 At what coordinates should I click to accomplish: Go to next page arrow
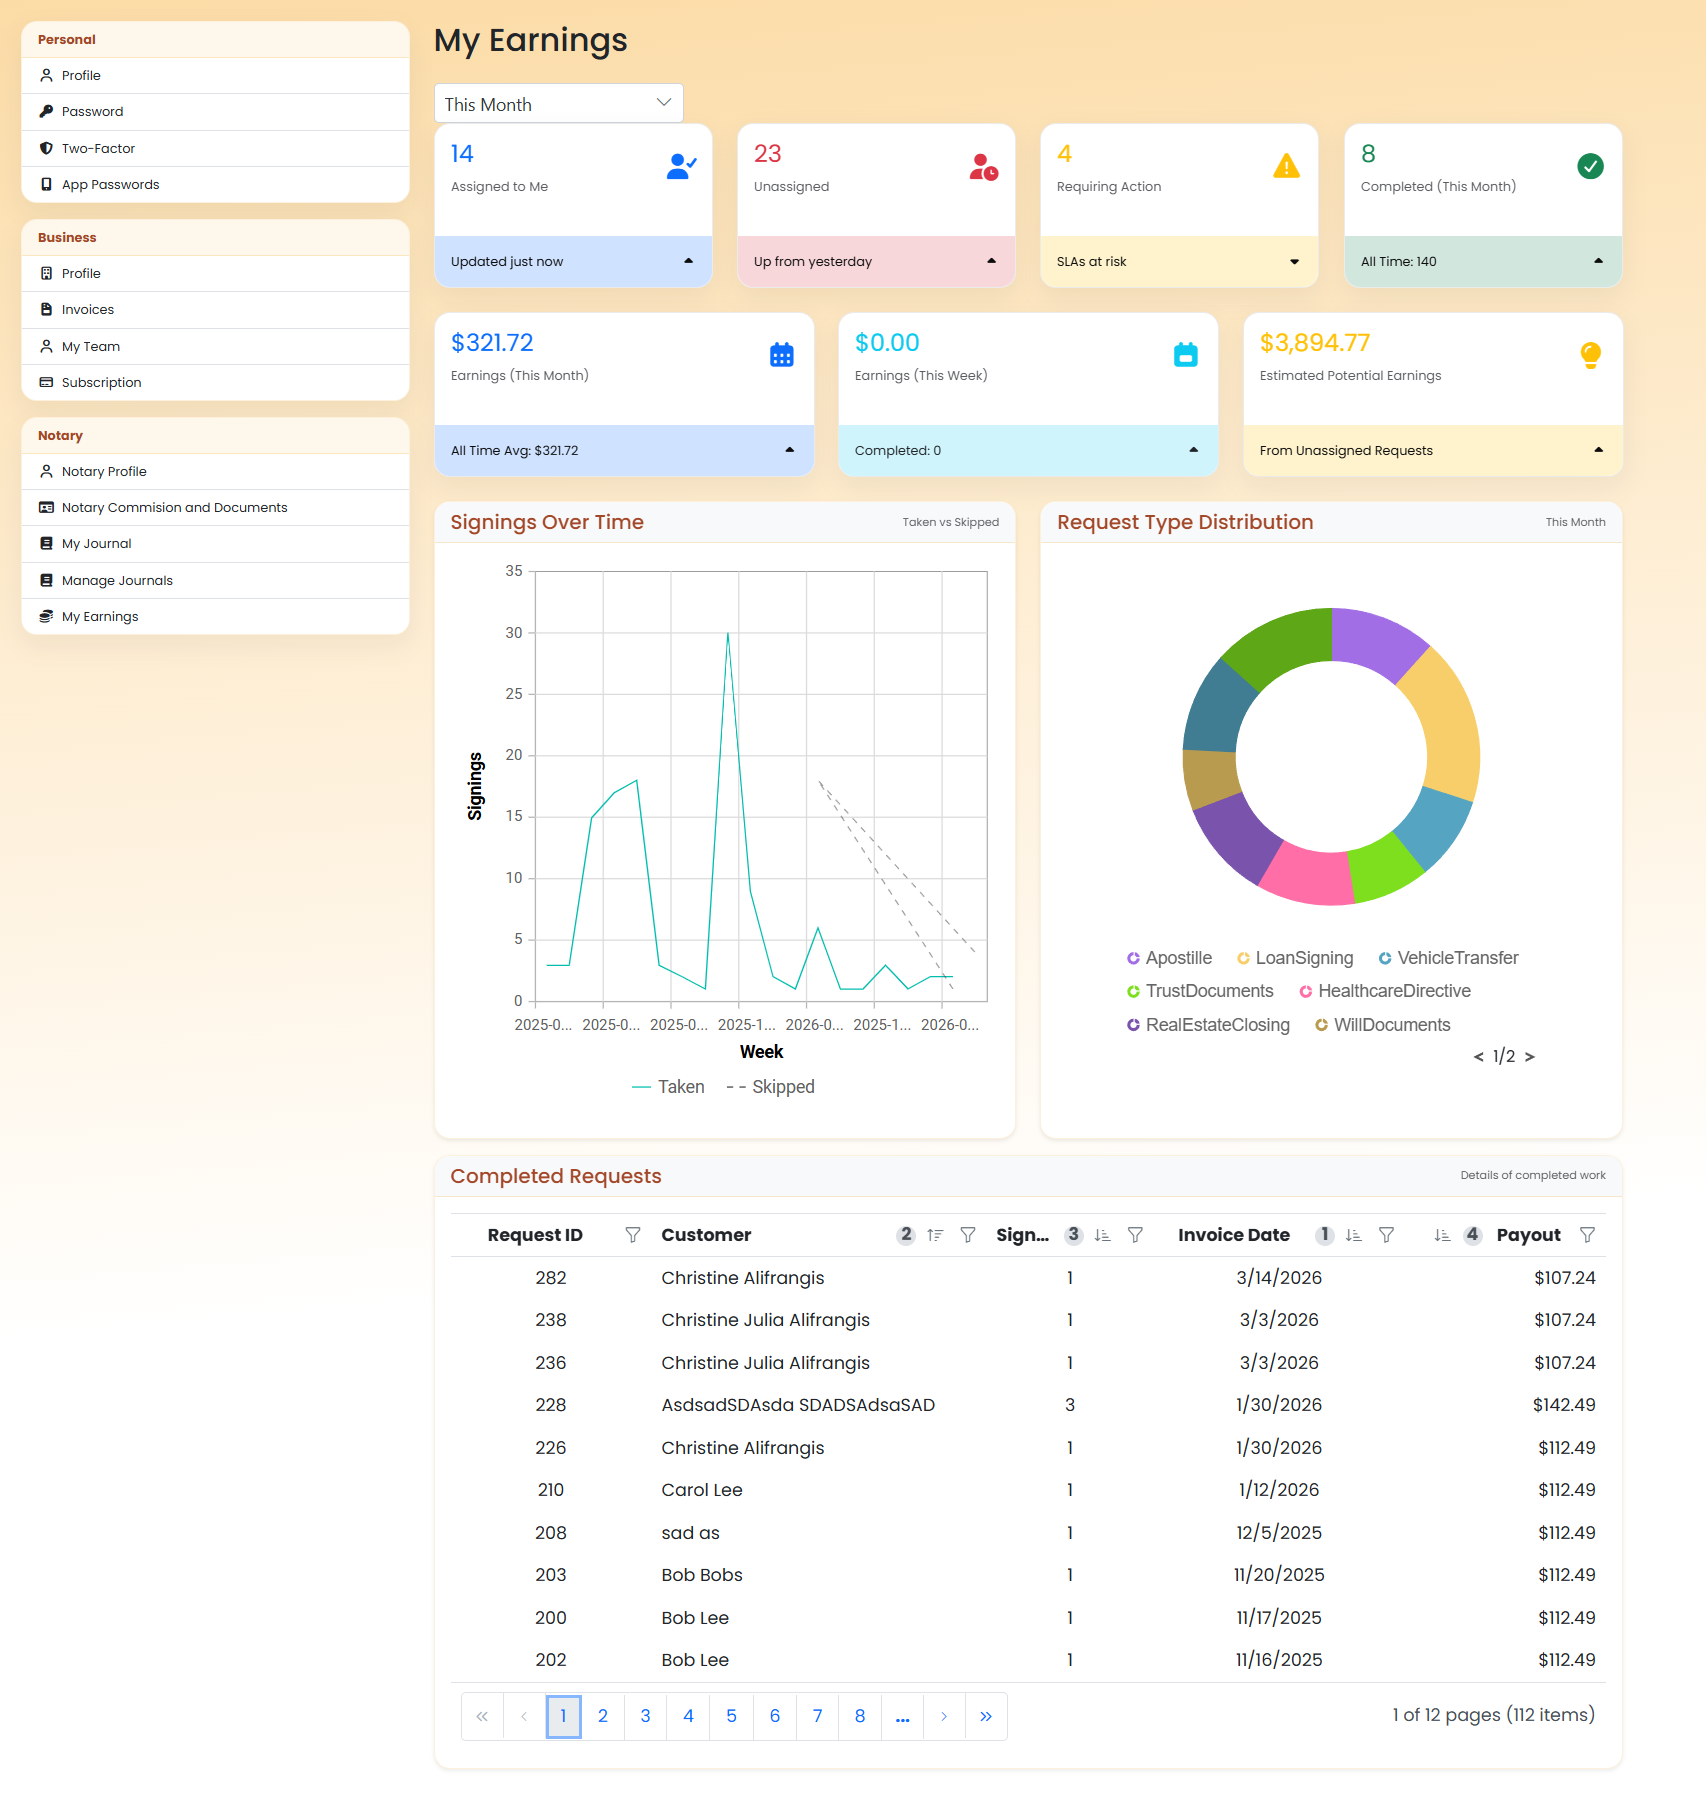(944, 1717)
